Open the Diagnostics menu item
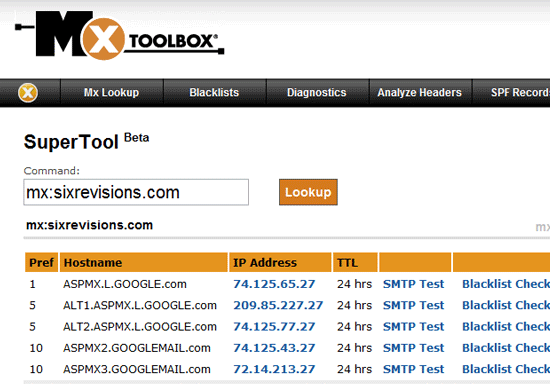Viewport: 550px width, 384px height. tap(317, 93)
